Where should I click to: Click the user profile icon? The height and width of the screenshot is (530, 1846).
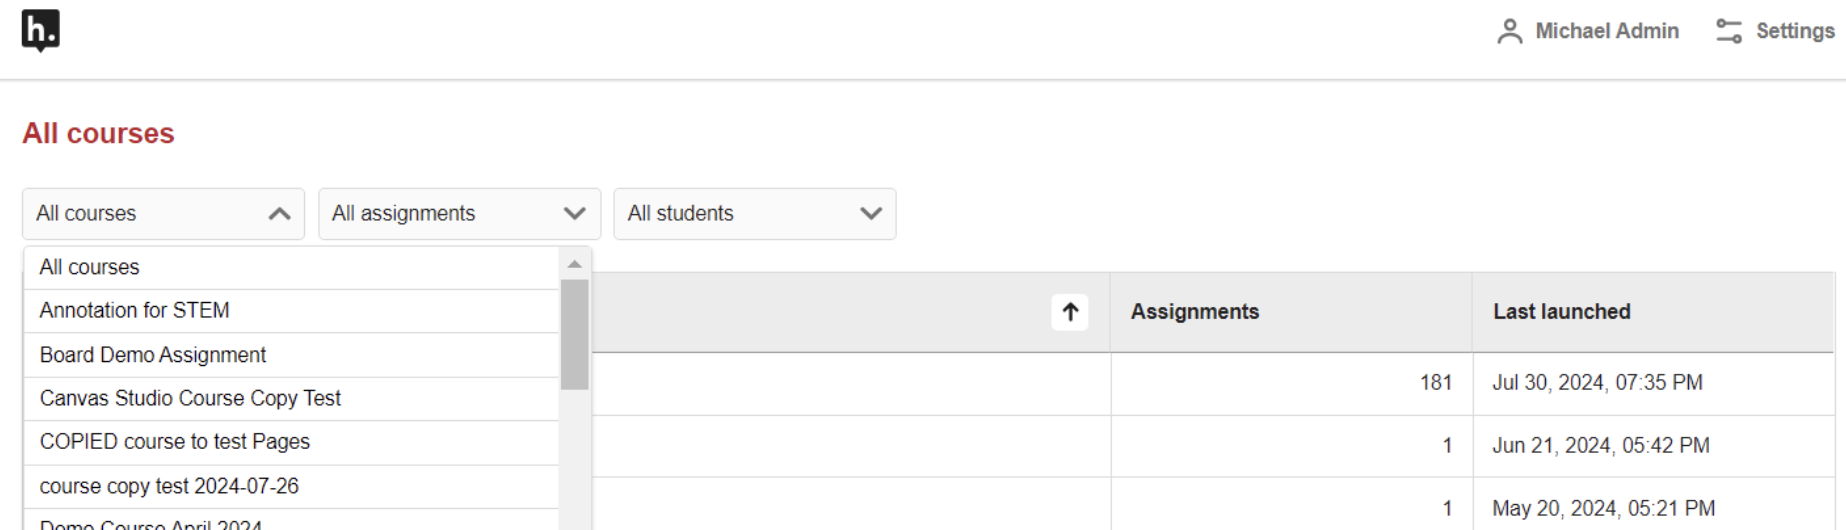pos(1509,32)
